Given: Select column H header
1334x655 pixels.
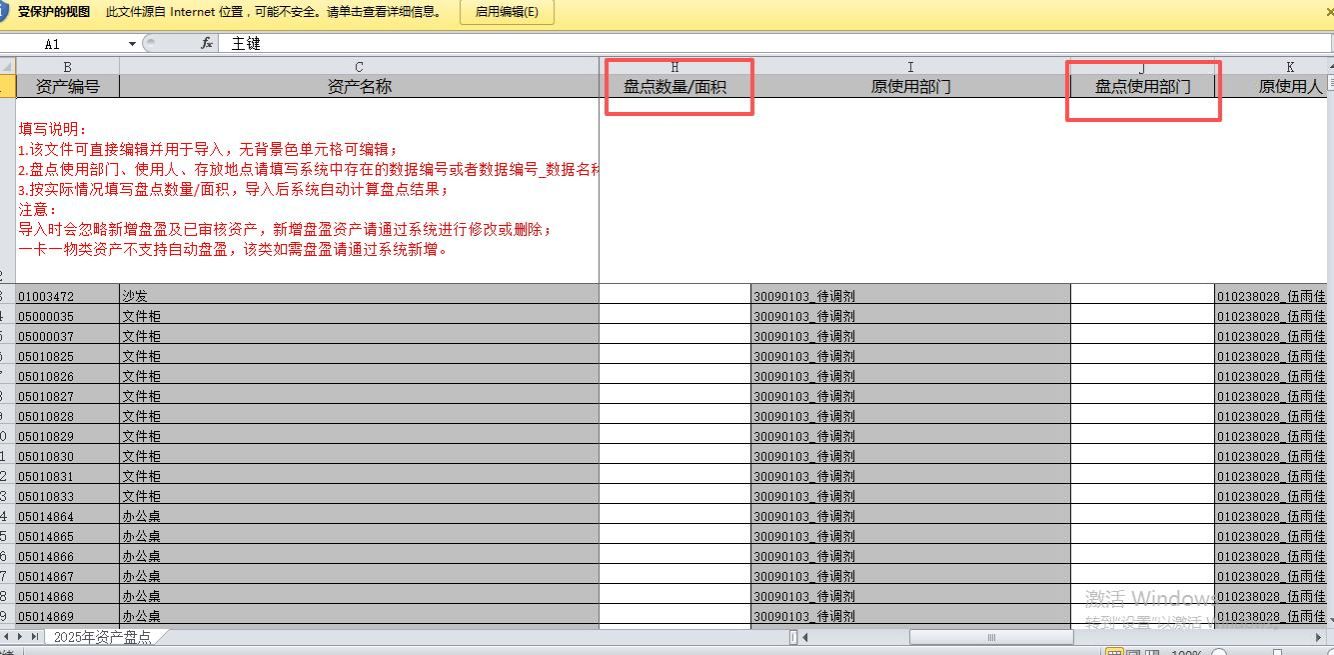Looking at the screenshot, I should [675, 67].
